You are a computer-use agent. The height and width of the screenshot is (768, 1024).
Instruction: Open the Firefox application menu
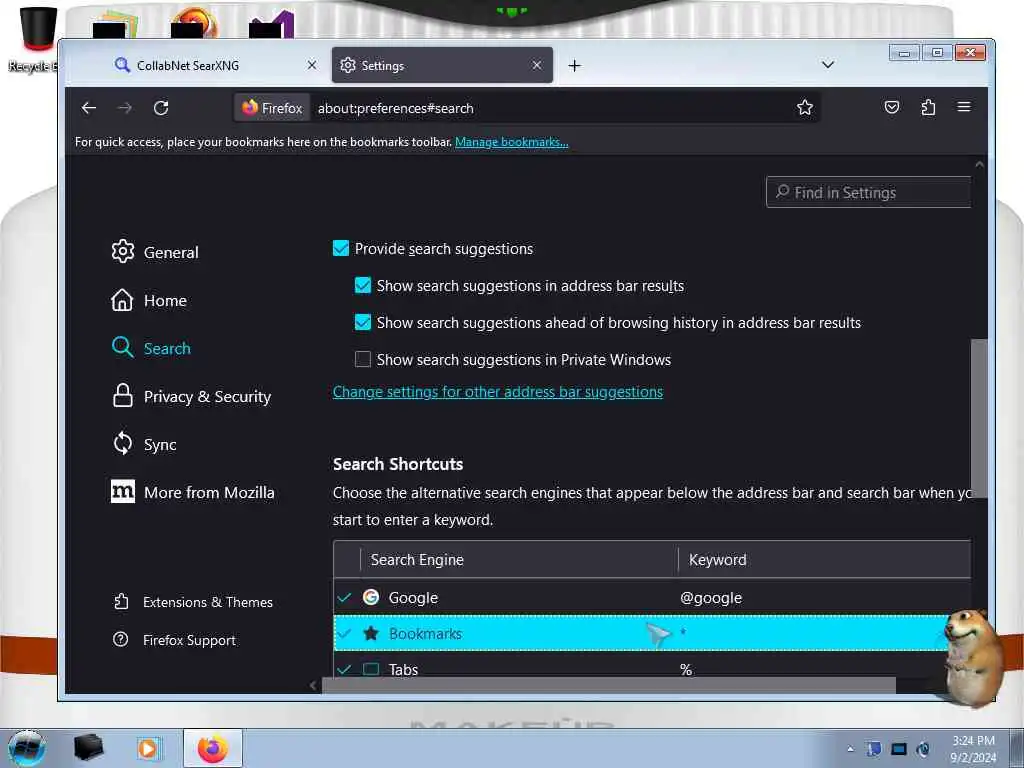click(x=964, y=107)
